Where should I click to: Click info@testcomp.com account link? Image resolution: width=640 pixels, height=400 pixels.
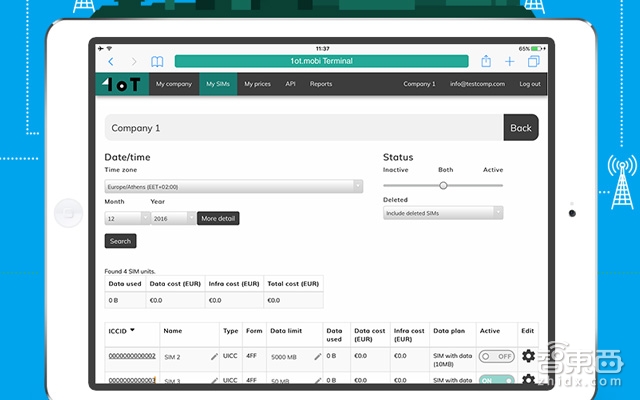477,84
